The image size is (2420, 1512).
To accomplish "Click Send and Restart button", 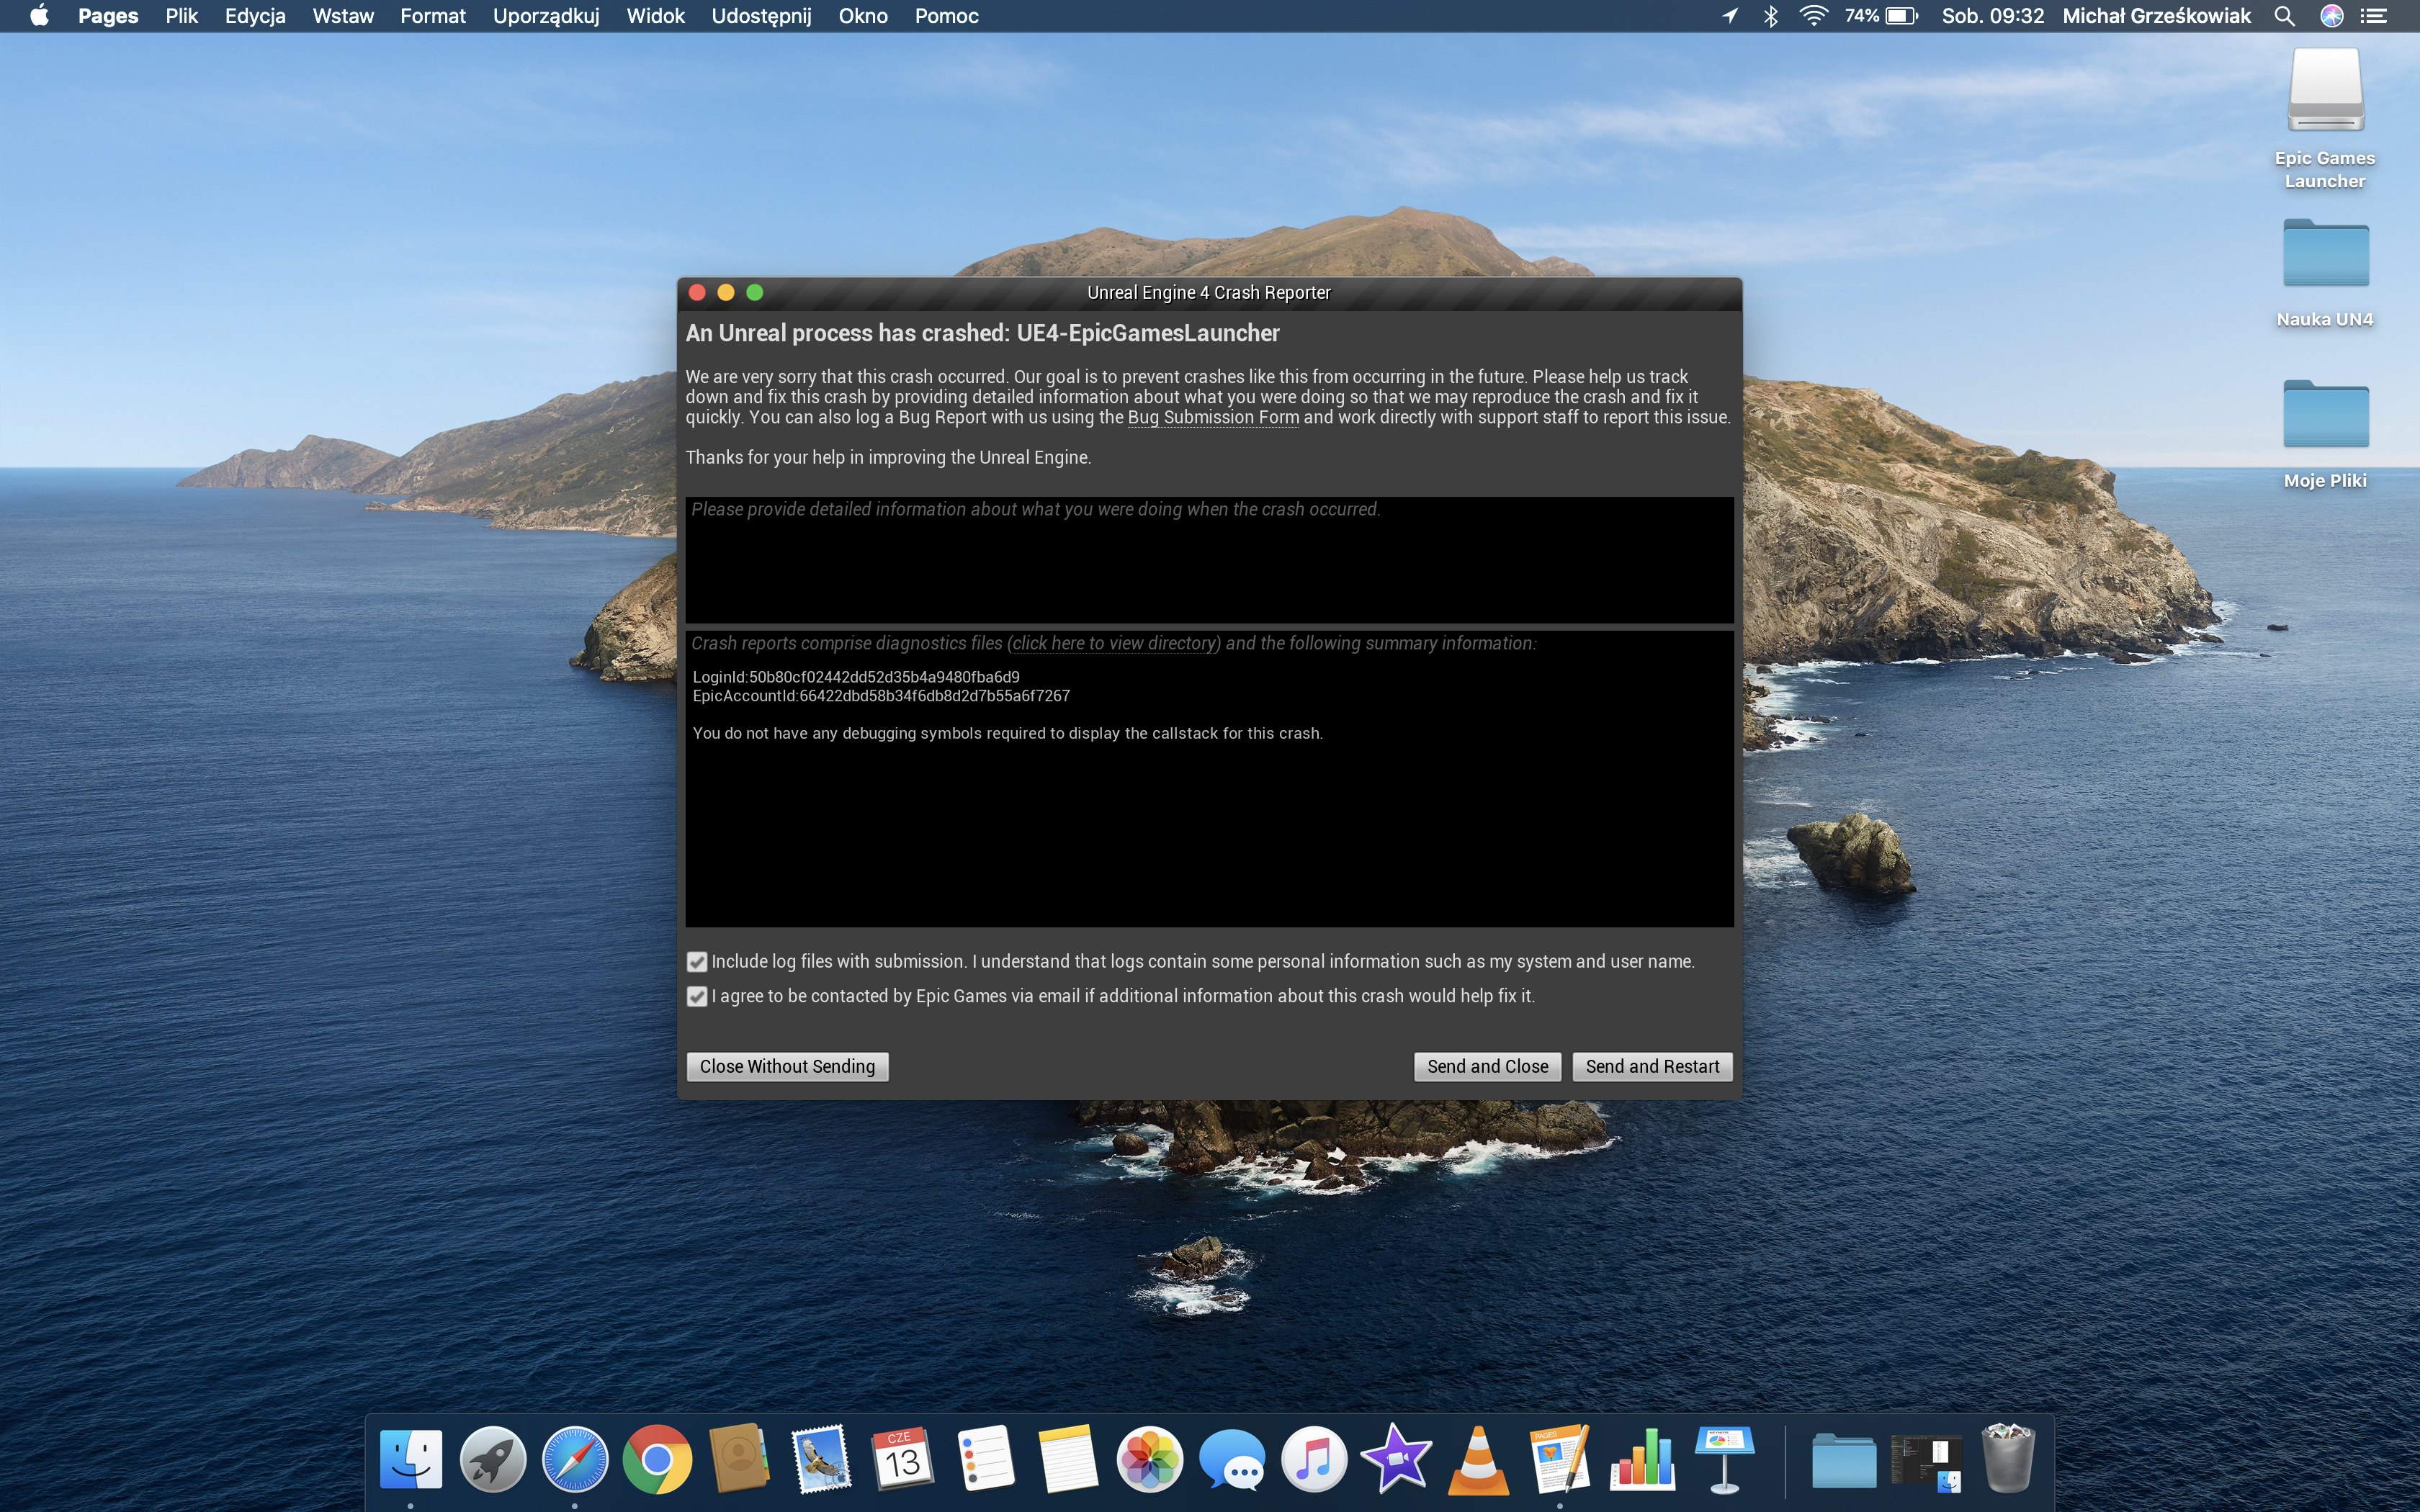I will (1652, 1067).
